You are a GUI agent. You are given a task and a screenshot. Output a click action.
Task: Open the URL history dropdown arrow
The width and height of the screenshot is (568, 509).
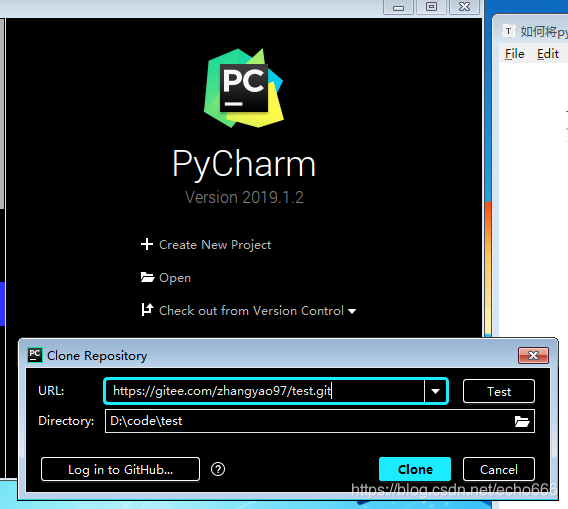(x=435, y=391)
